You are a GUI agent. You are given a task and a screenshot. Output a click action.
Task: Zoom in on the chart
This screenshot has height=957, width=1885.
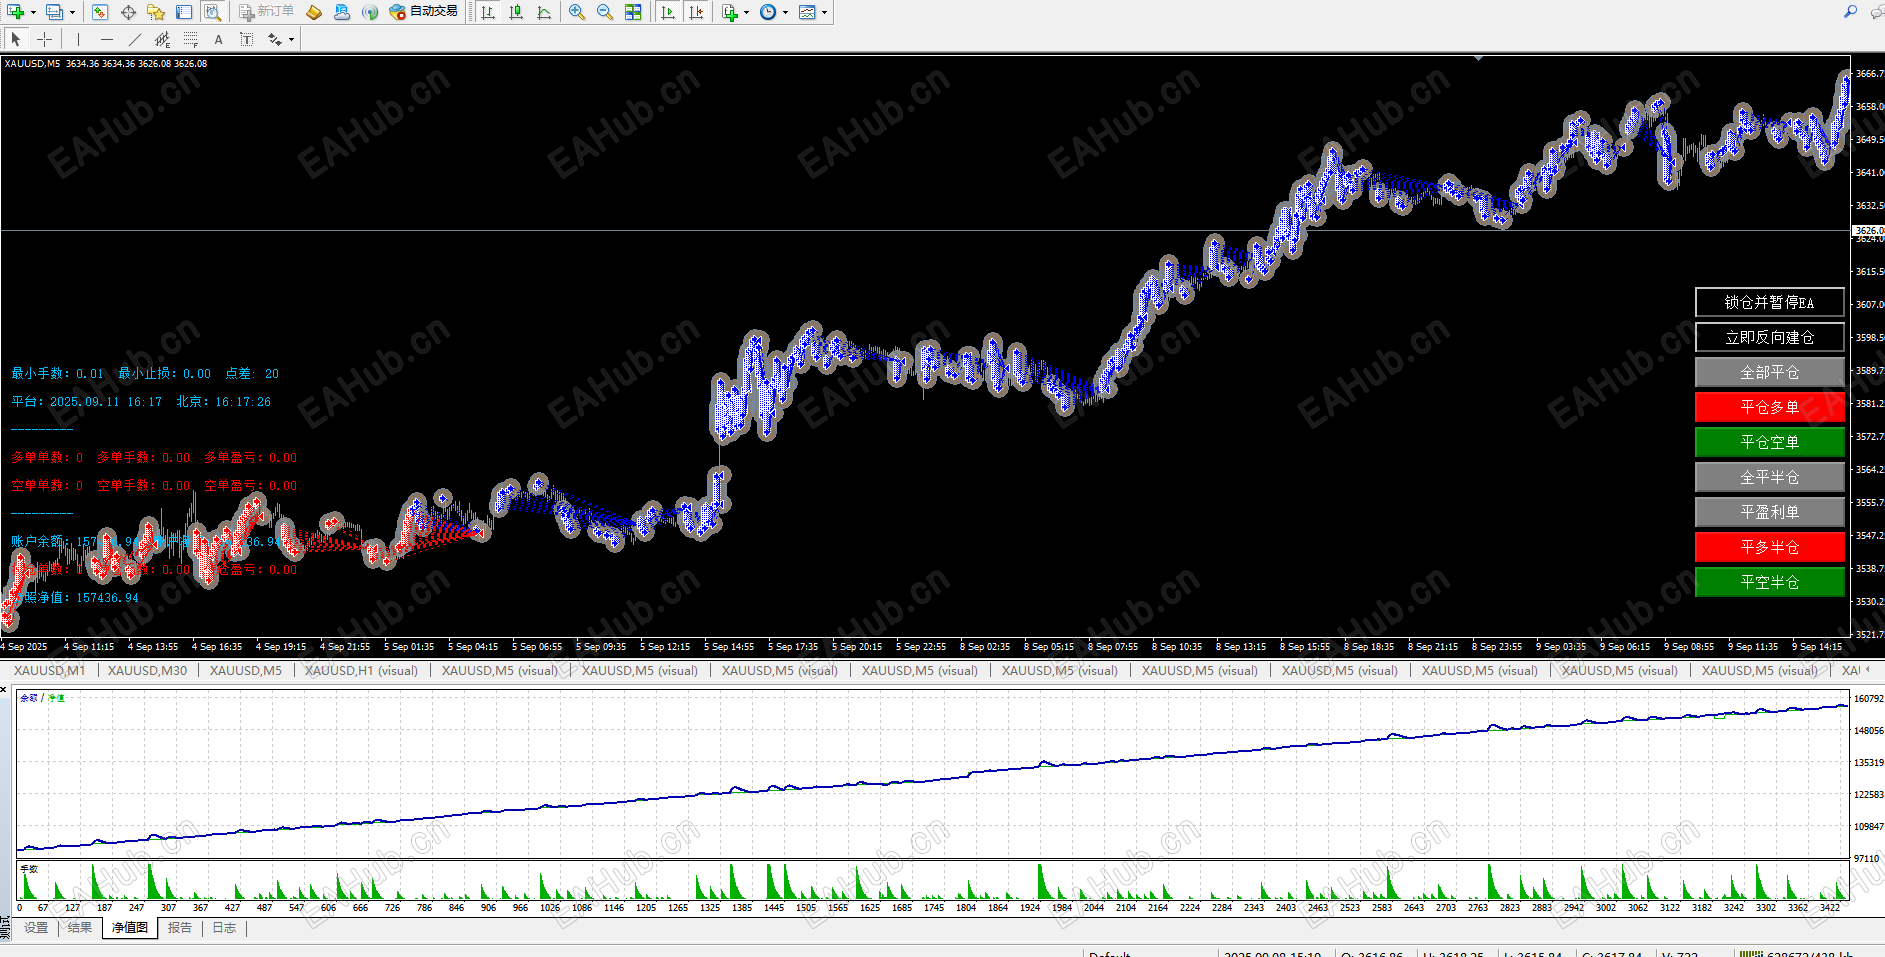pyautogui.click(x=577, y=12)
